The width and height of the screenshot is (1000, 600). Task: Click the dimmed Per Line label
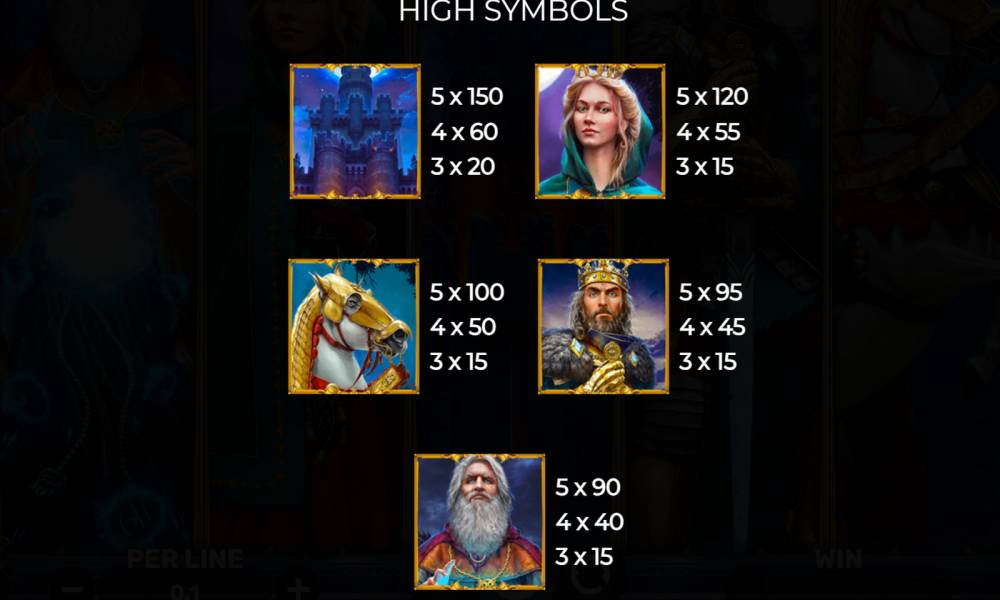click(185, 559)
